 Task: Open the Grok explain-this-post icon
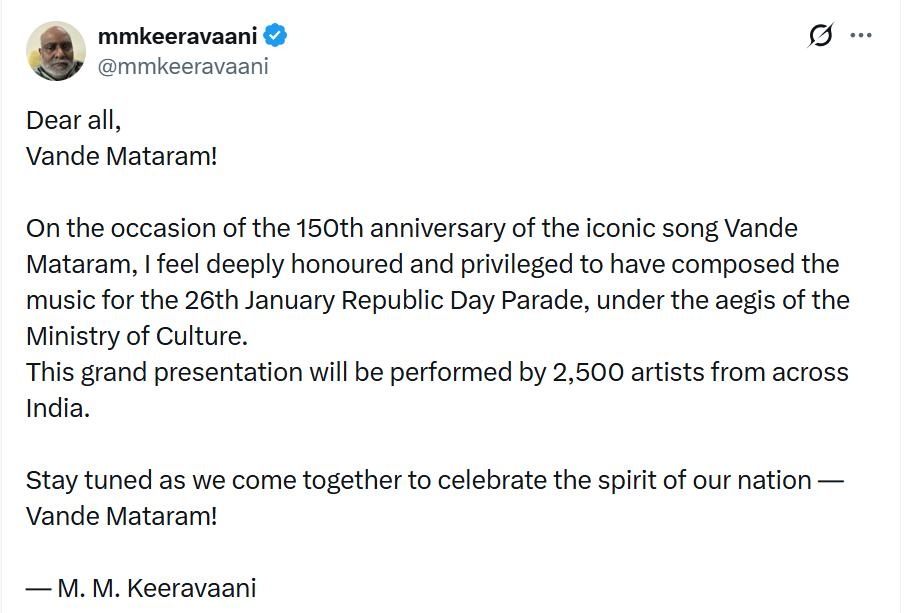click(820, 36)
